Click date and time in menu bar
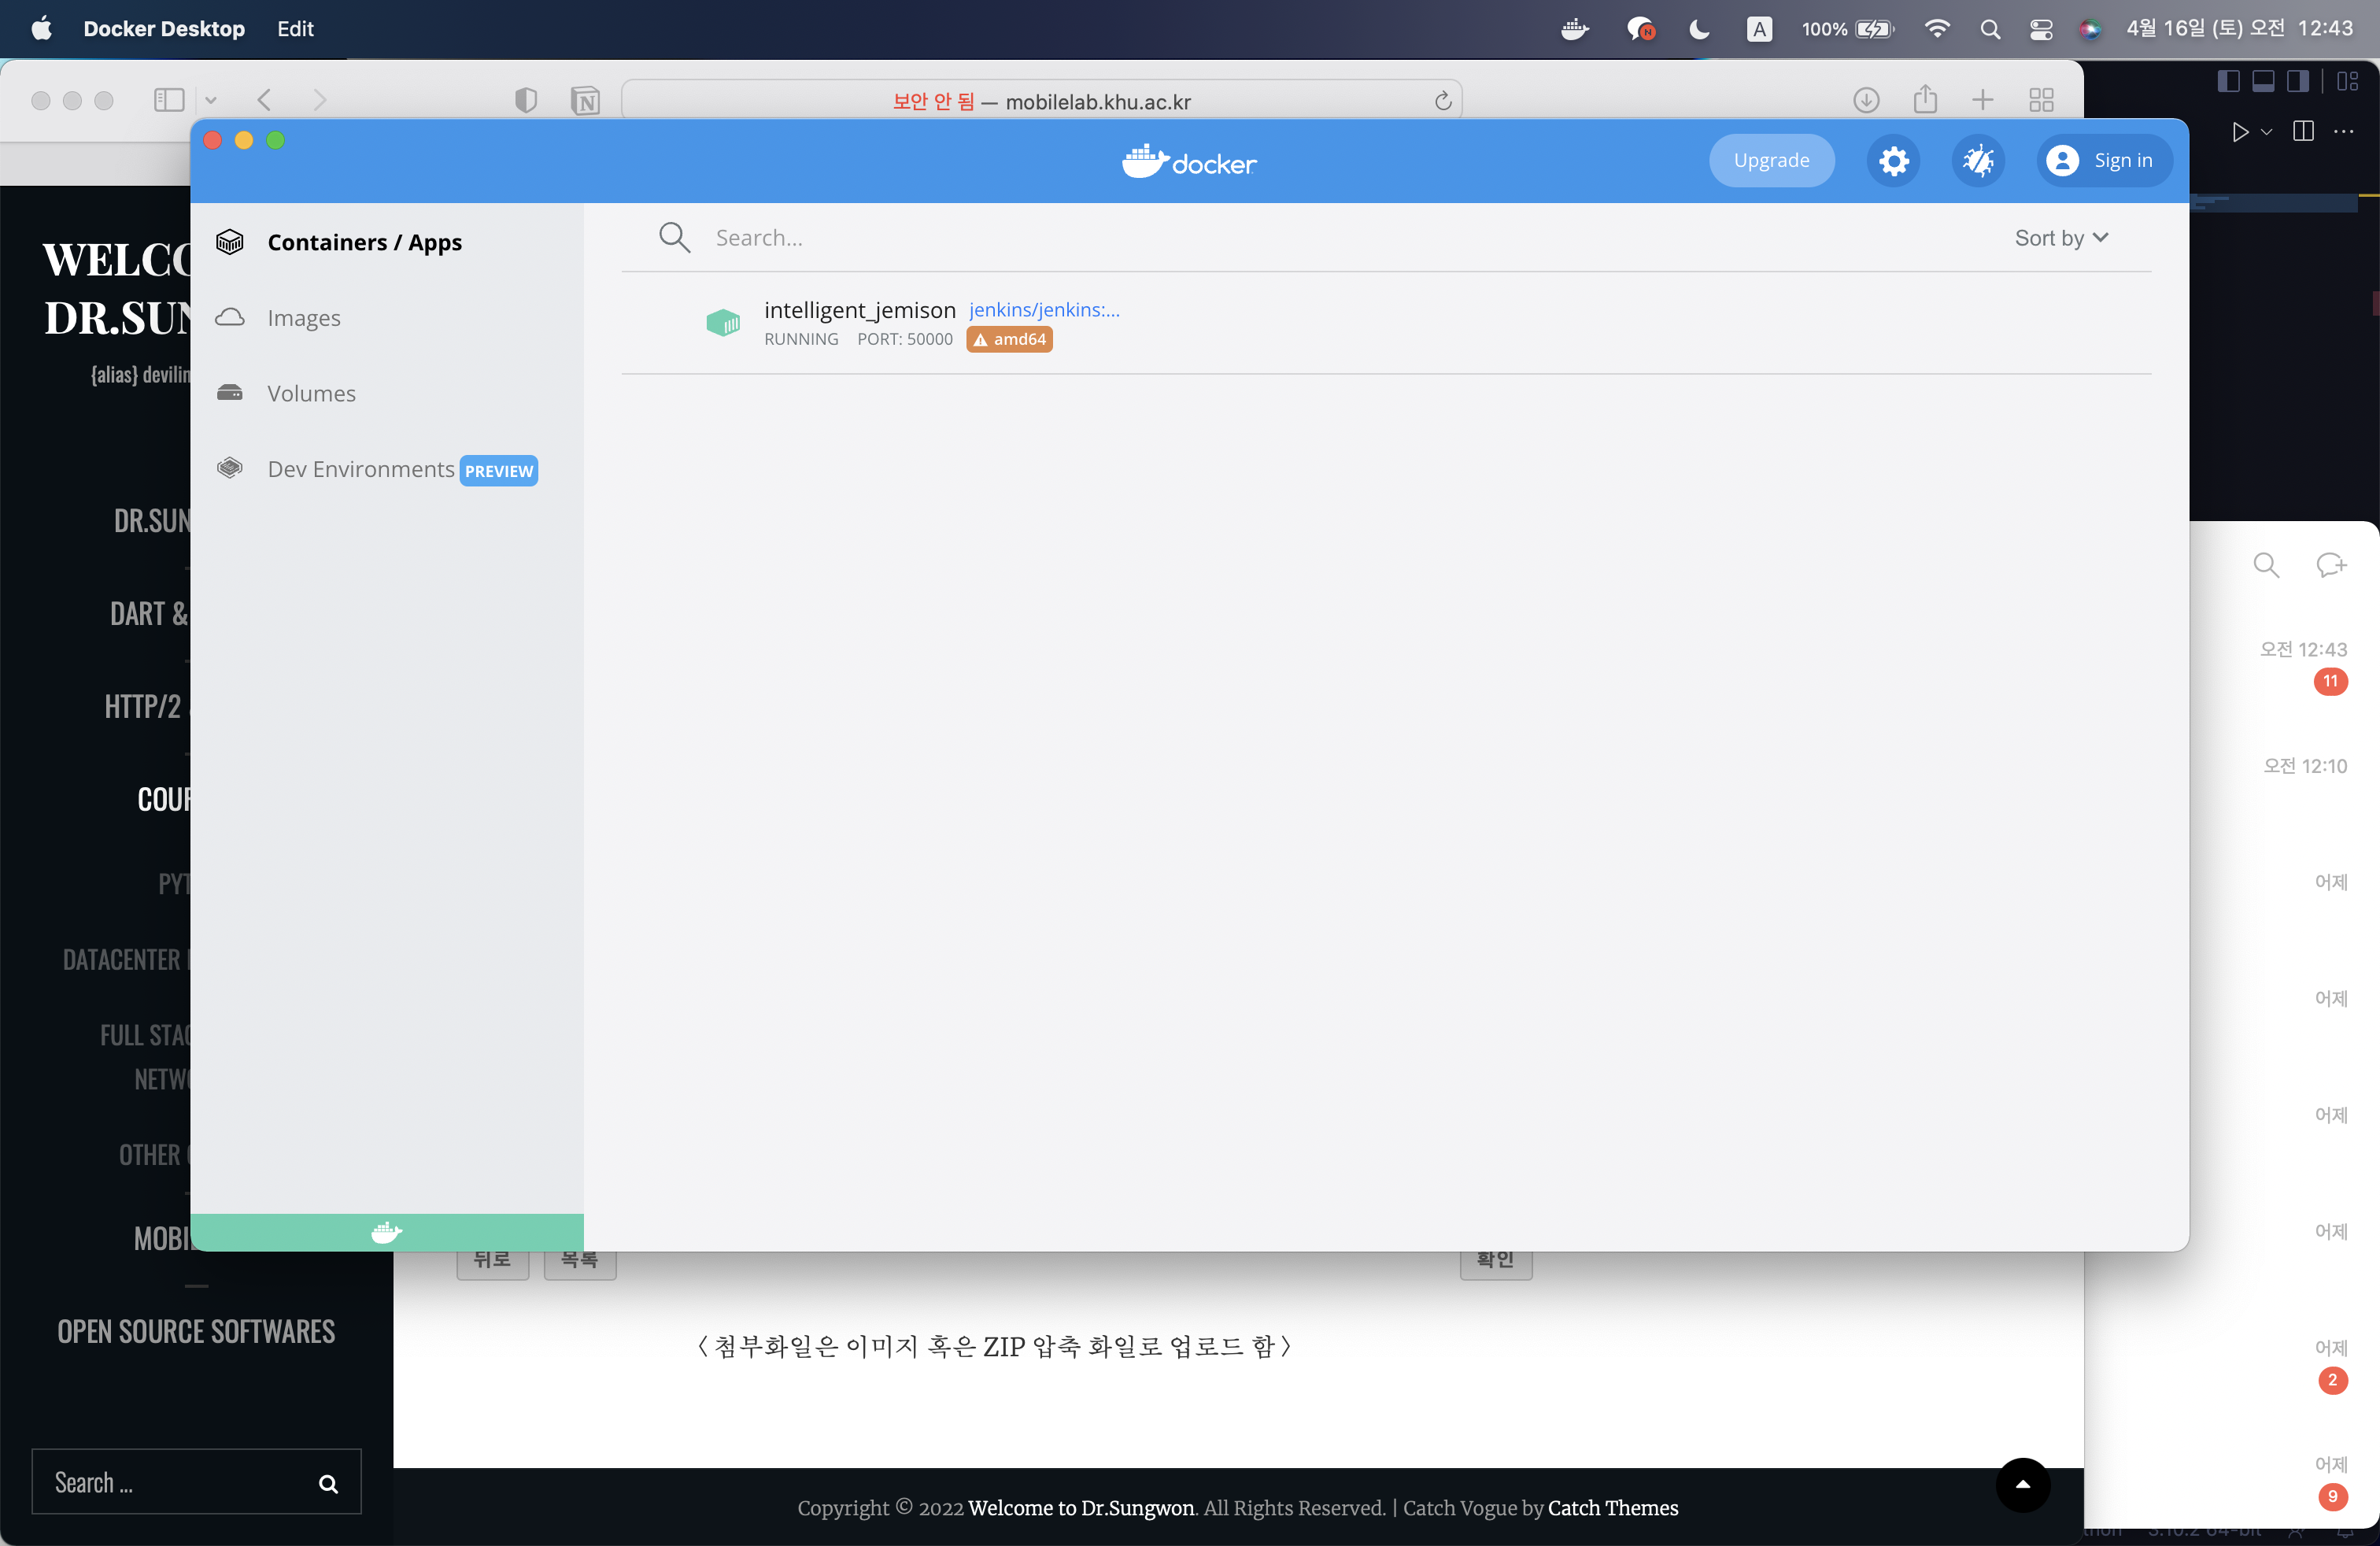2380x1546 pixels. tap(2239, 29)
